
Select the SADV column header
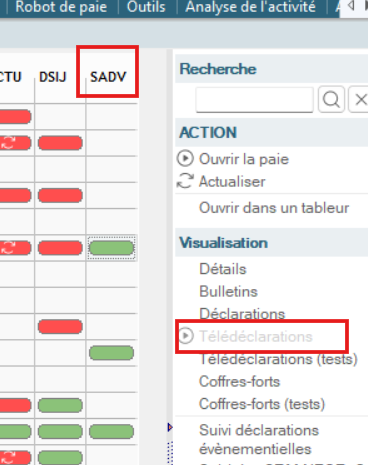pyautogui.click(x=108, y=77)
